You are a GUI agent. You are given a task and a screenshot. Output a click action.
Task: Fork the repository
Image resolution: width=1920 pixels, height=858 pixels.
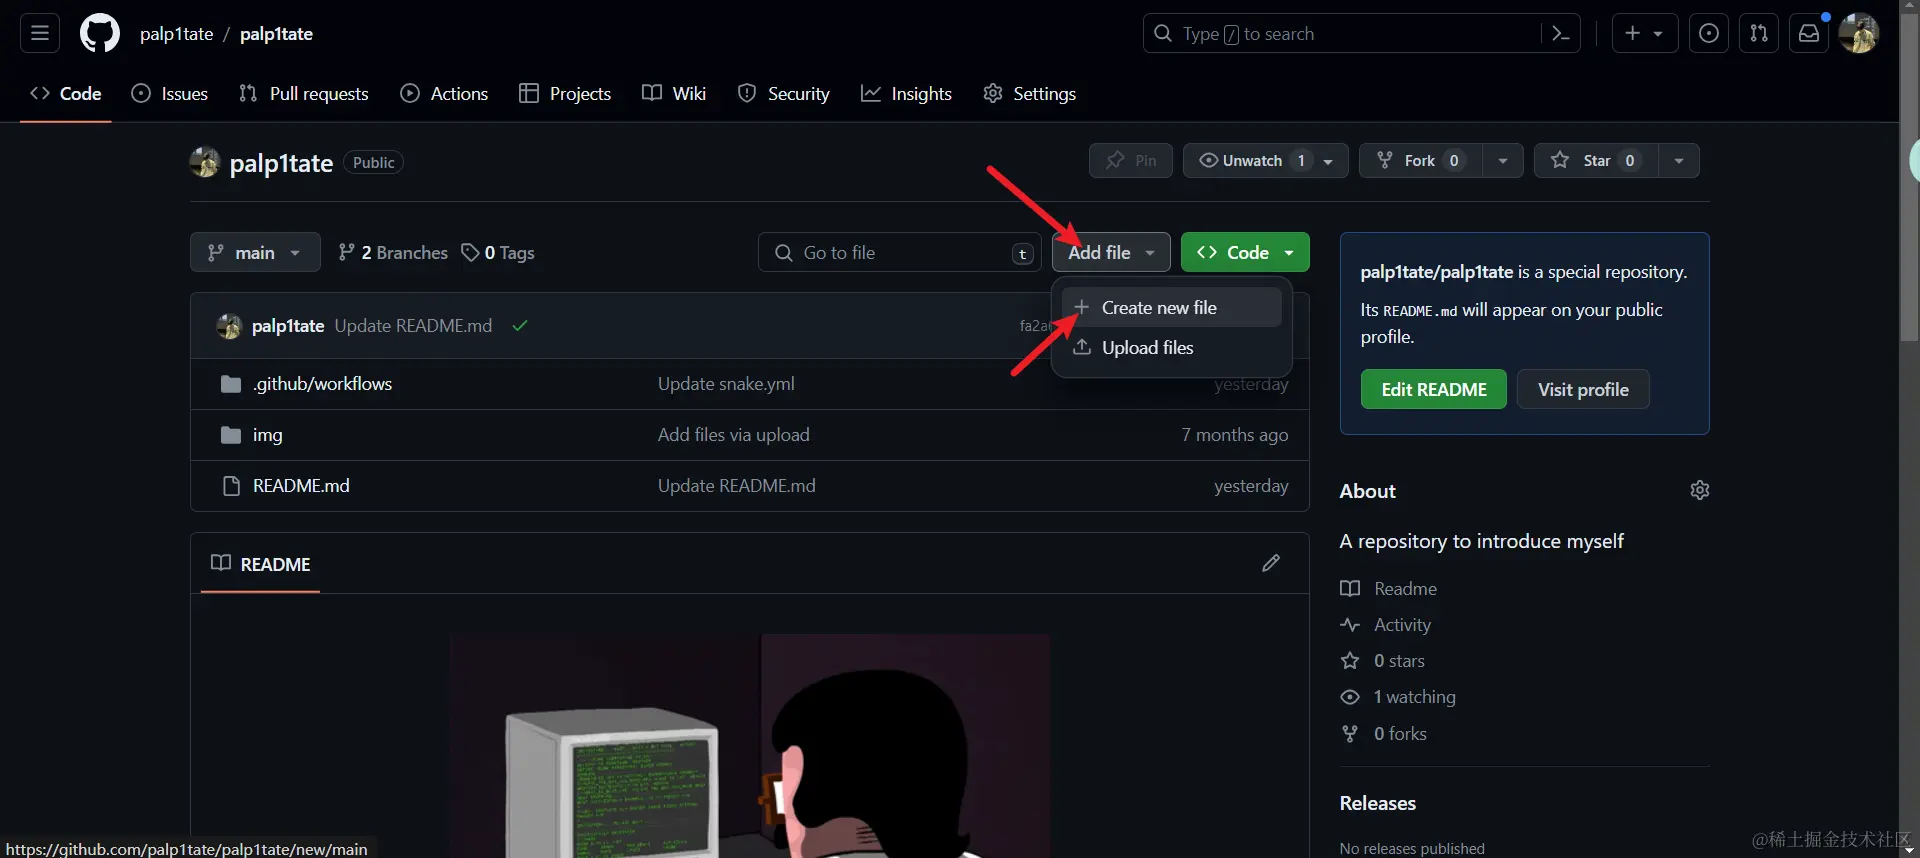(1421, 160)
